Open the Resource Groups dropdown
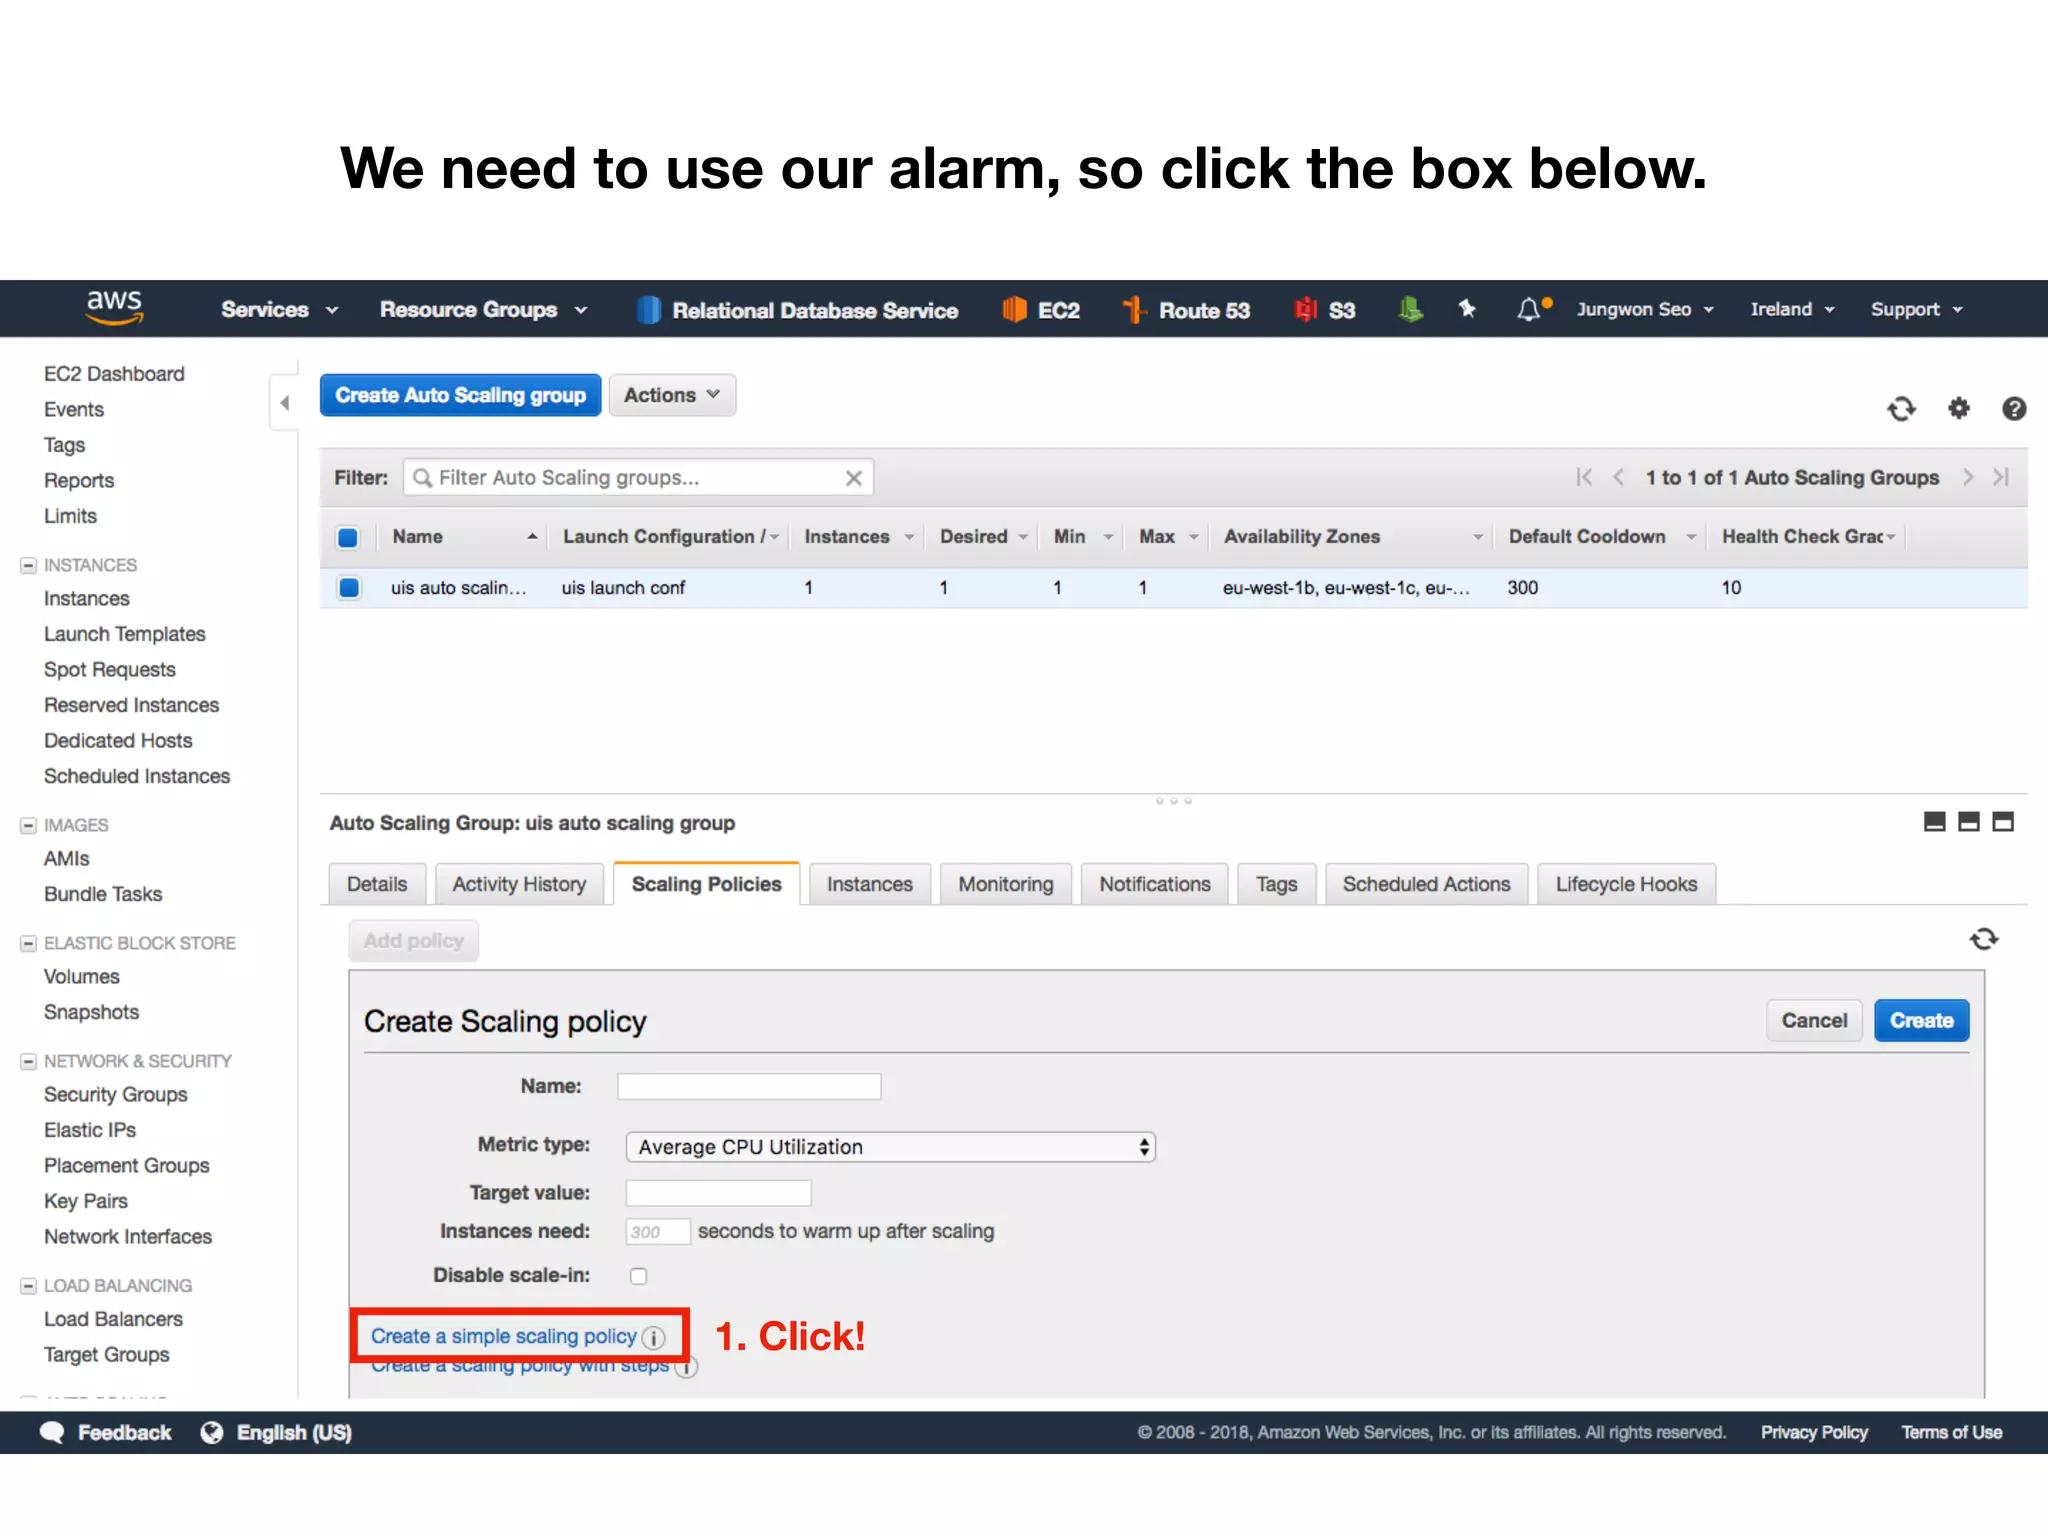2048x1536 pixels. pos(484,310)
